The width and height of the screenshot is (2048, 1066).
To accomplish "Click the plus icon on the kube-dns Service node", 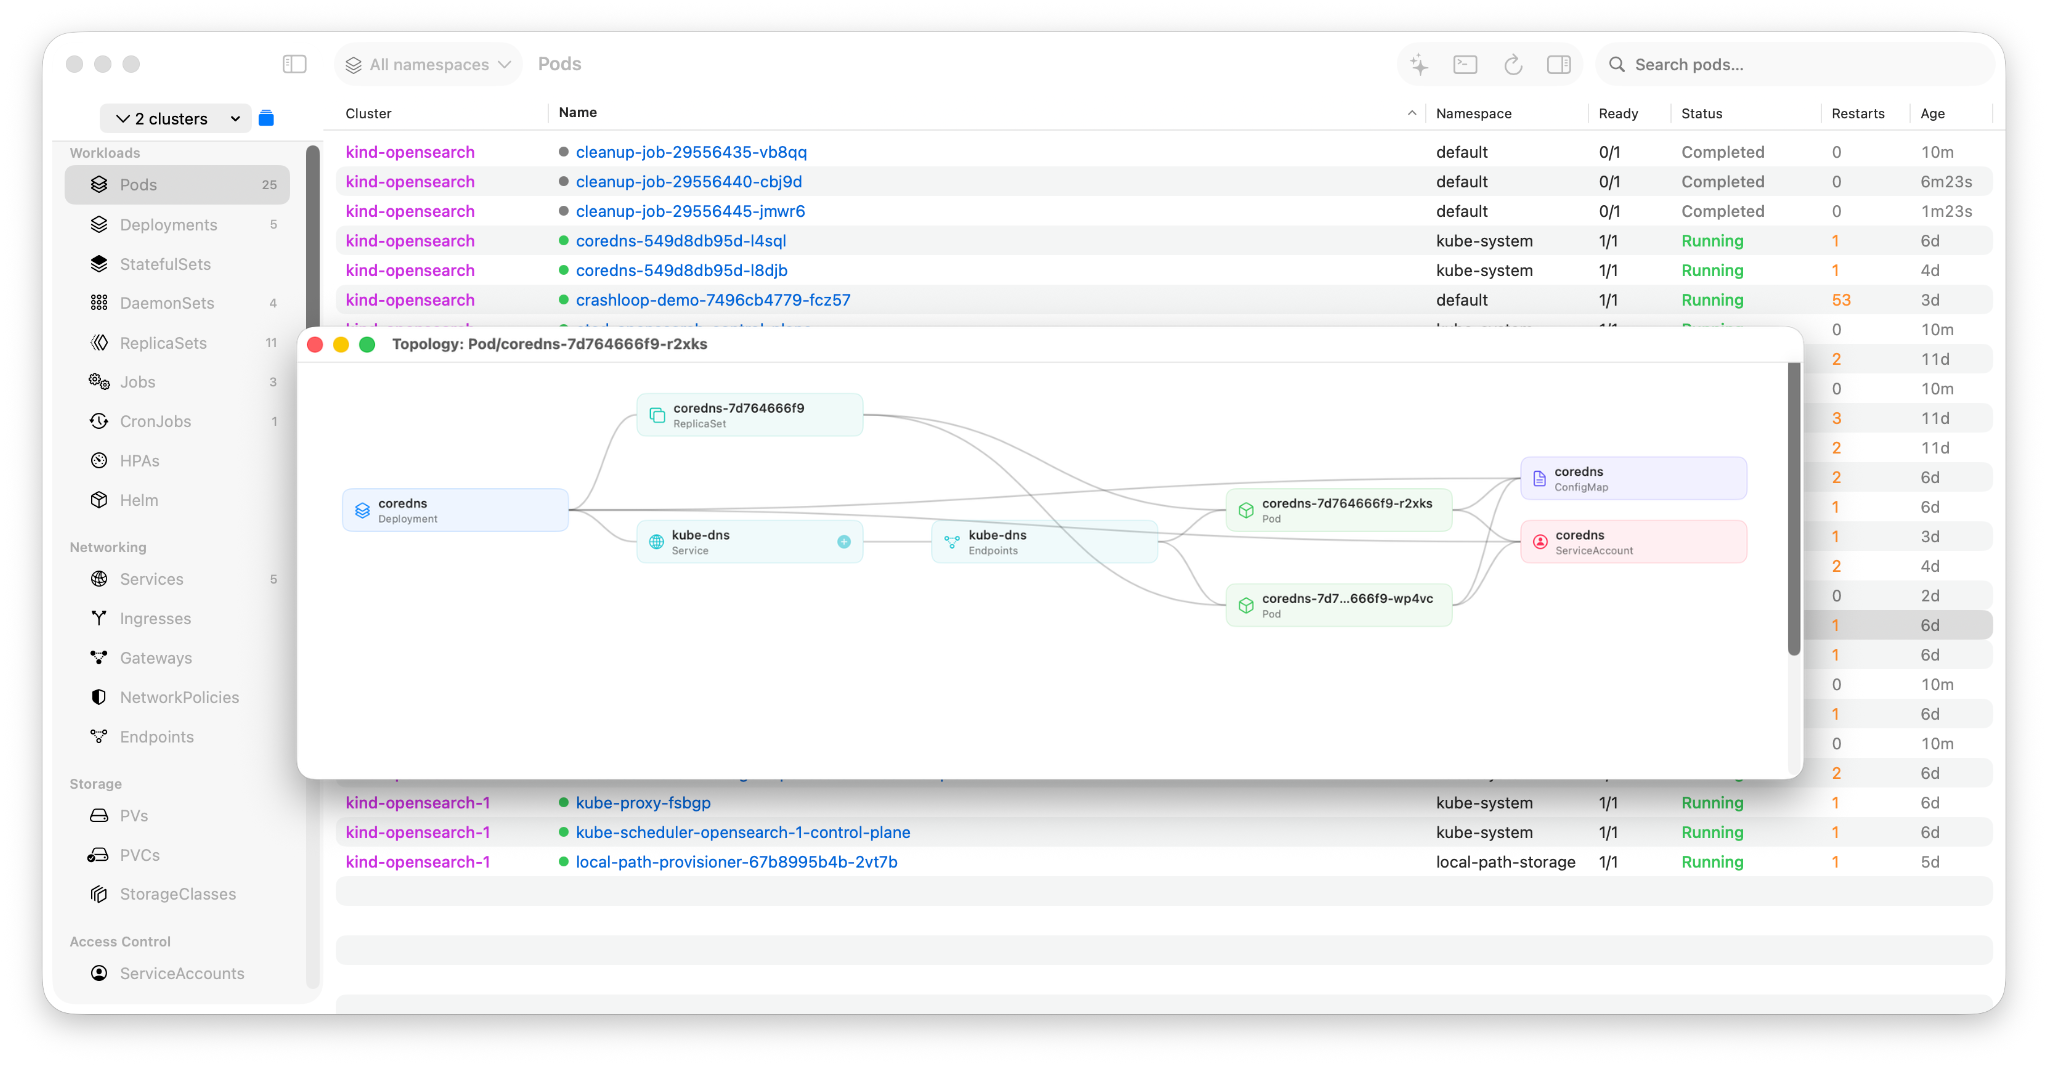I will [x=844, y=541].
